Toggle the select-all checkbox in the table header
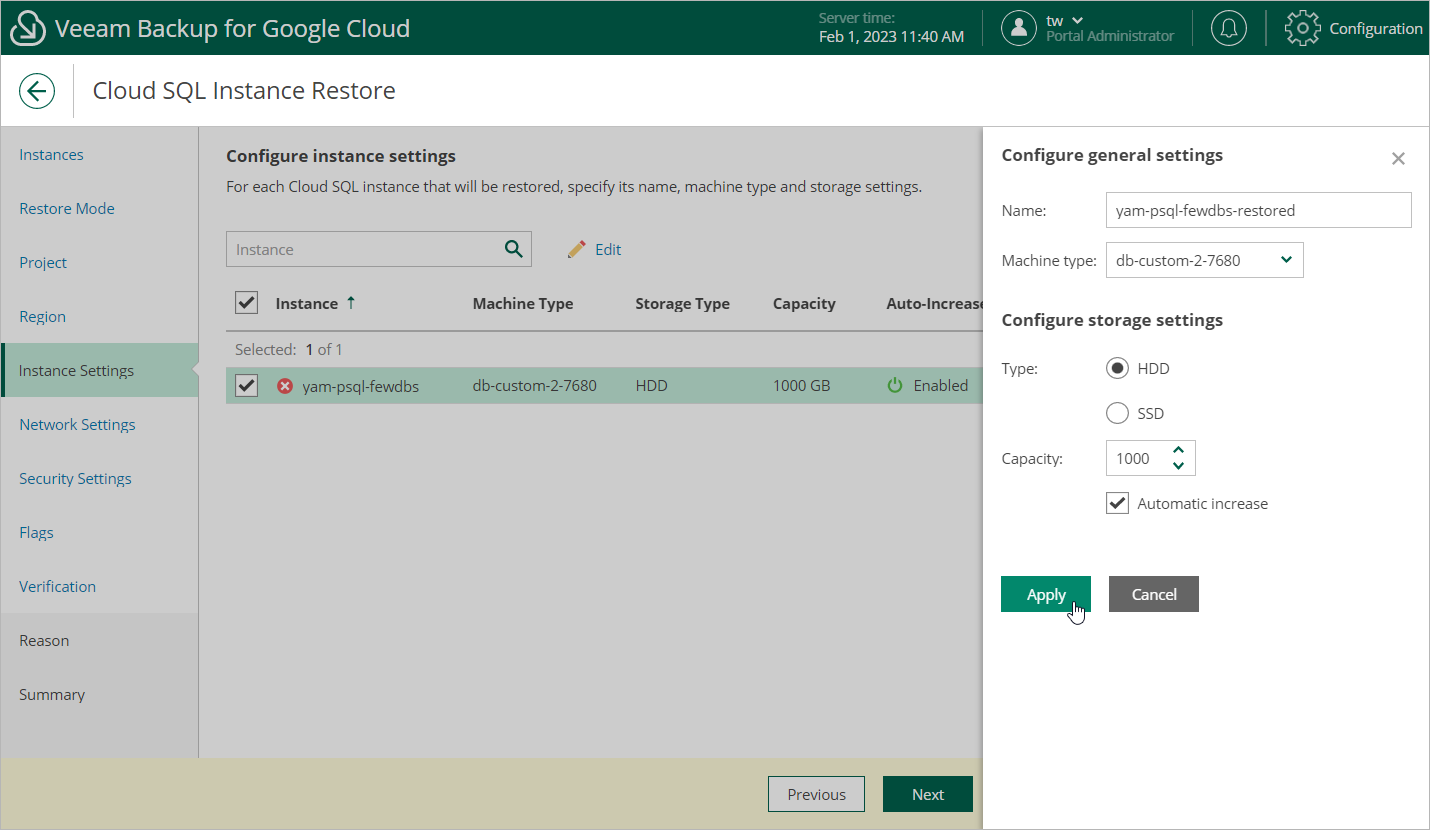The height and width of the screenshot is (830, 1430). [x=246, y=302]
